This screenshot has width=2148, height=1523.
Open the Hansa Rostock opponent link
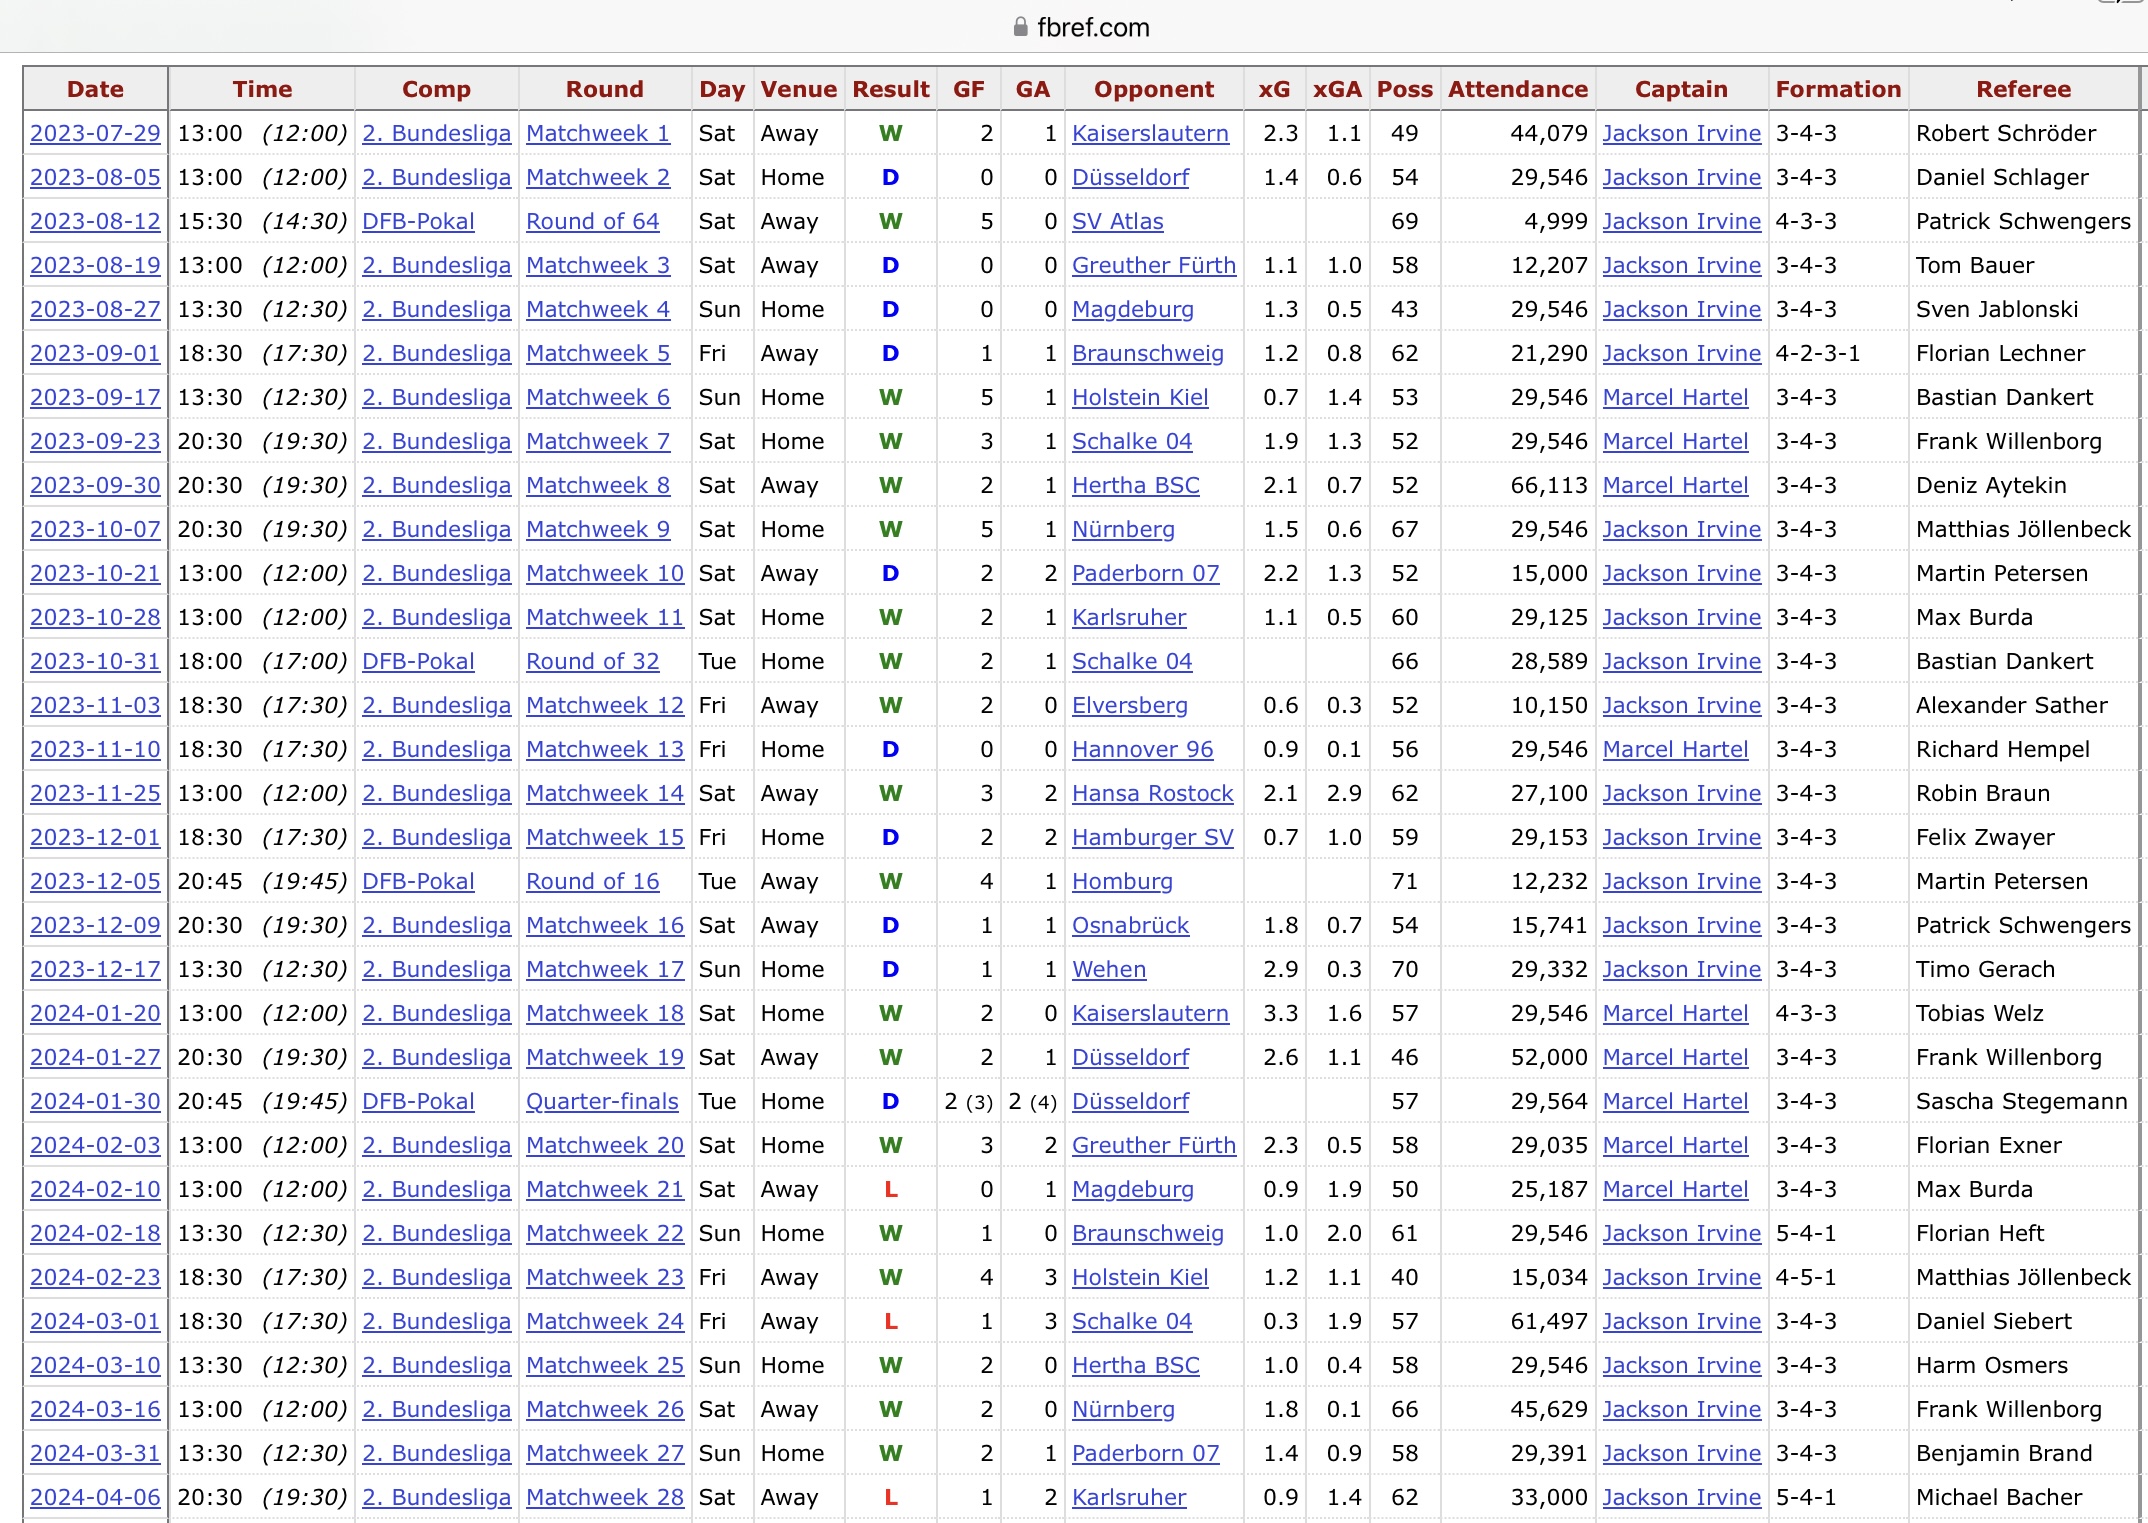[x=1152, y=793]
